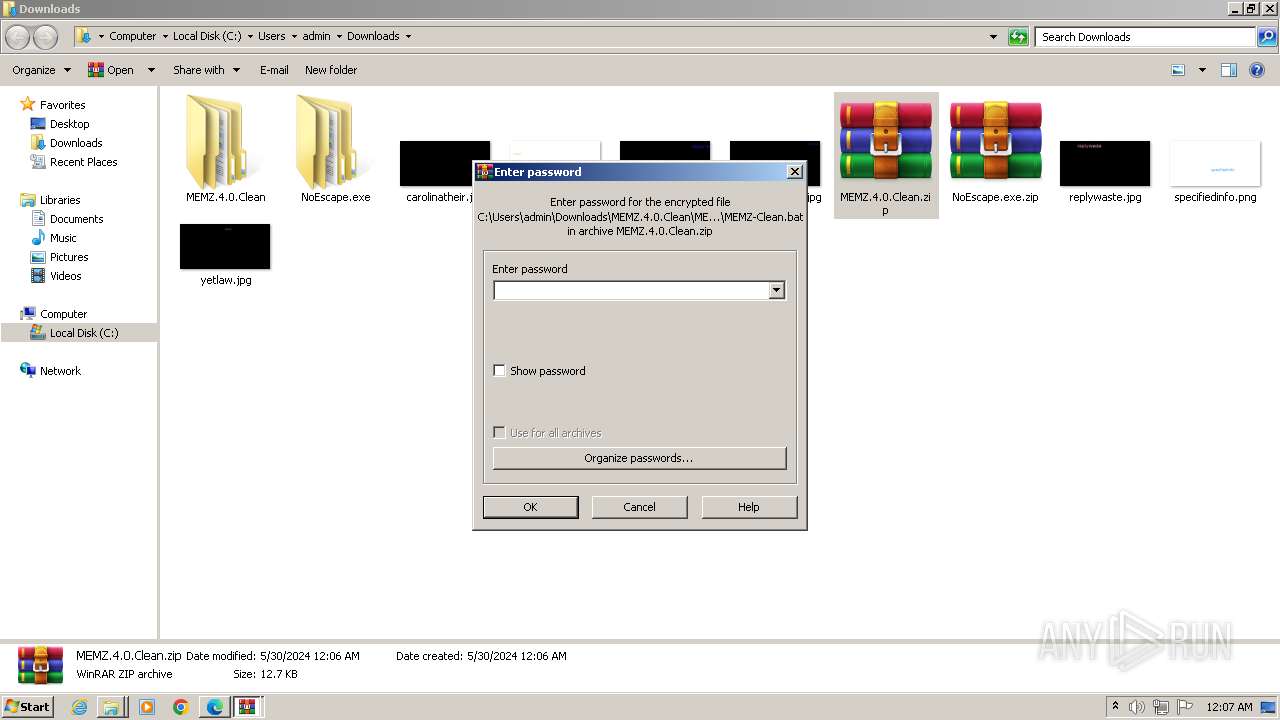Screen dimensions: 1280x720
Task: Expand the Open button dropdown arrow
Action: pos(151,70)
